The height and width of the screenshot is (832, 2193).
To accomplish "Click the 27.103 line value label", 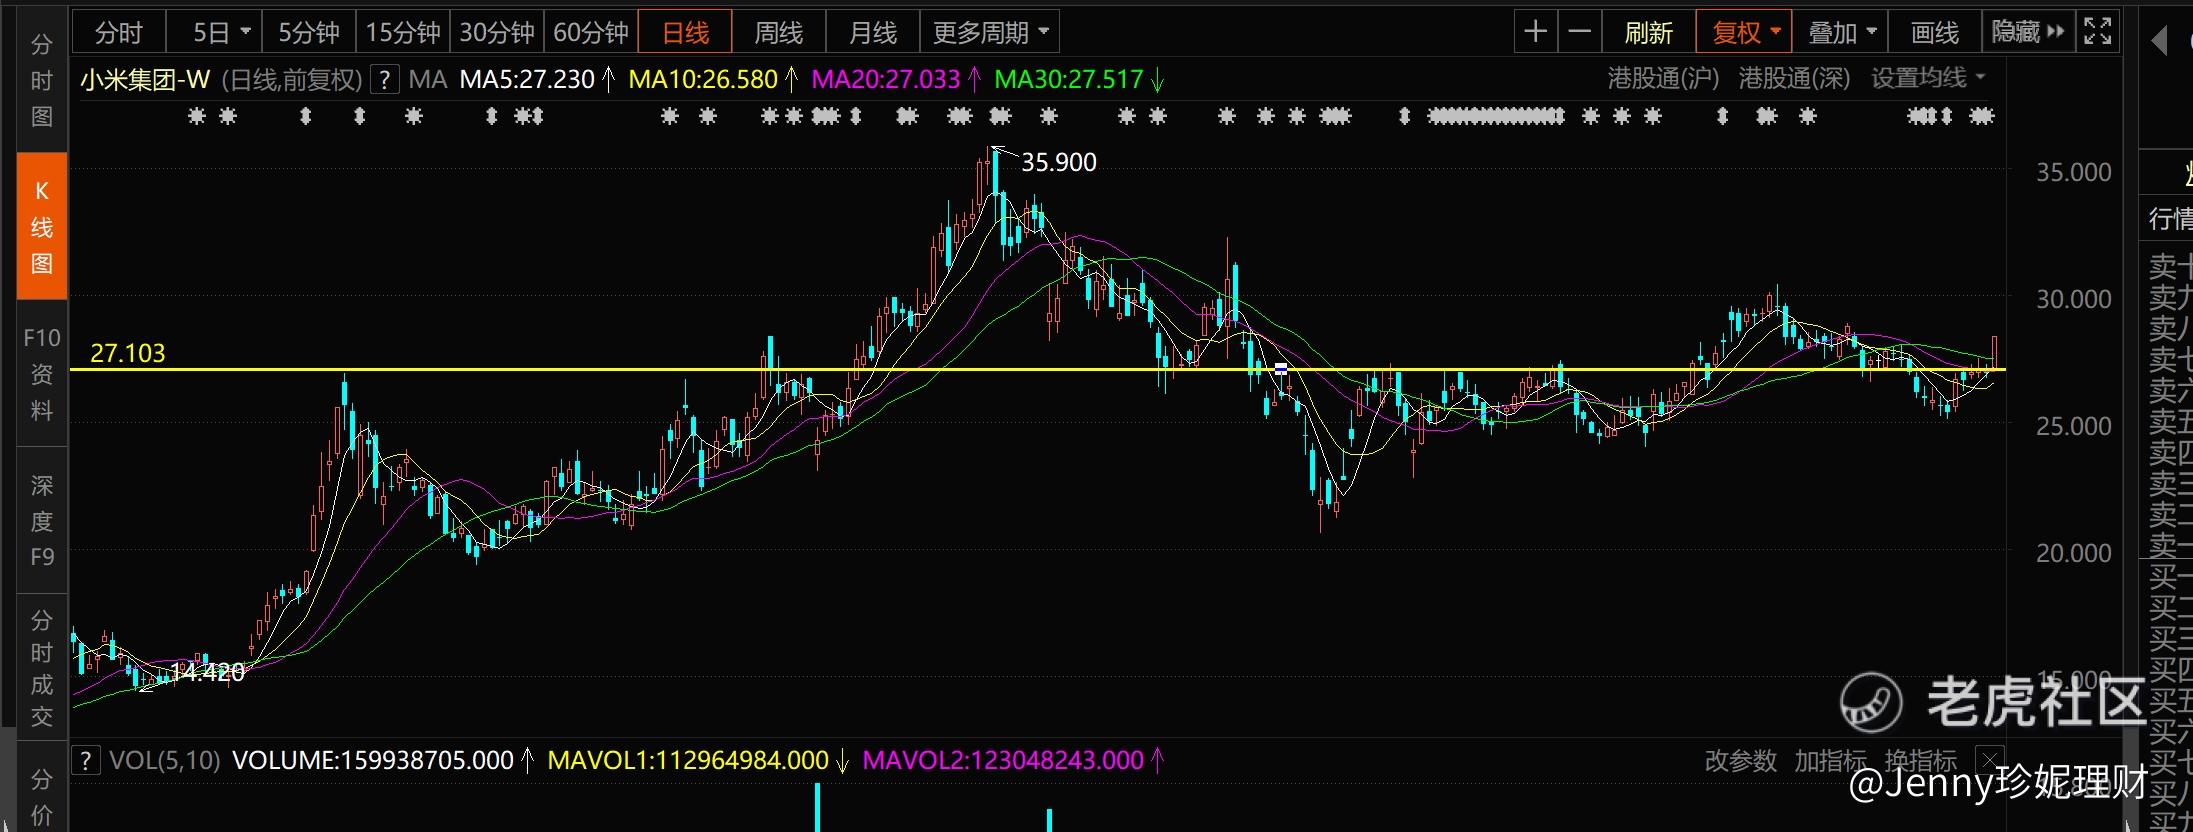I will click(x=127, y=353).
